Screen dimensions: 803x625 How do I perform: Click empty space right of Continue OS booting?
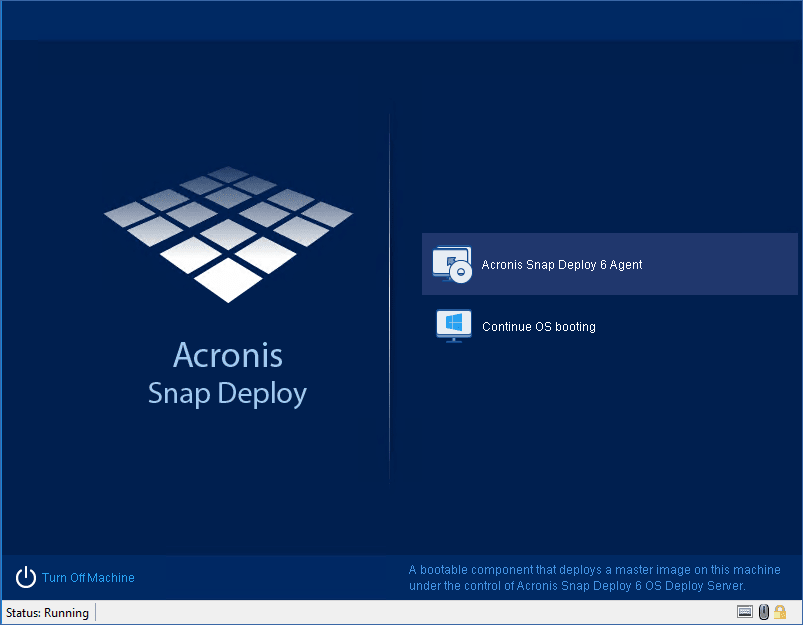(x=700, y=327)
